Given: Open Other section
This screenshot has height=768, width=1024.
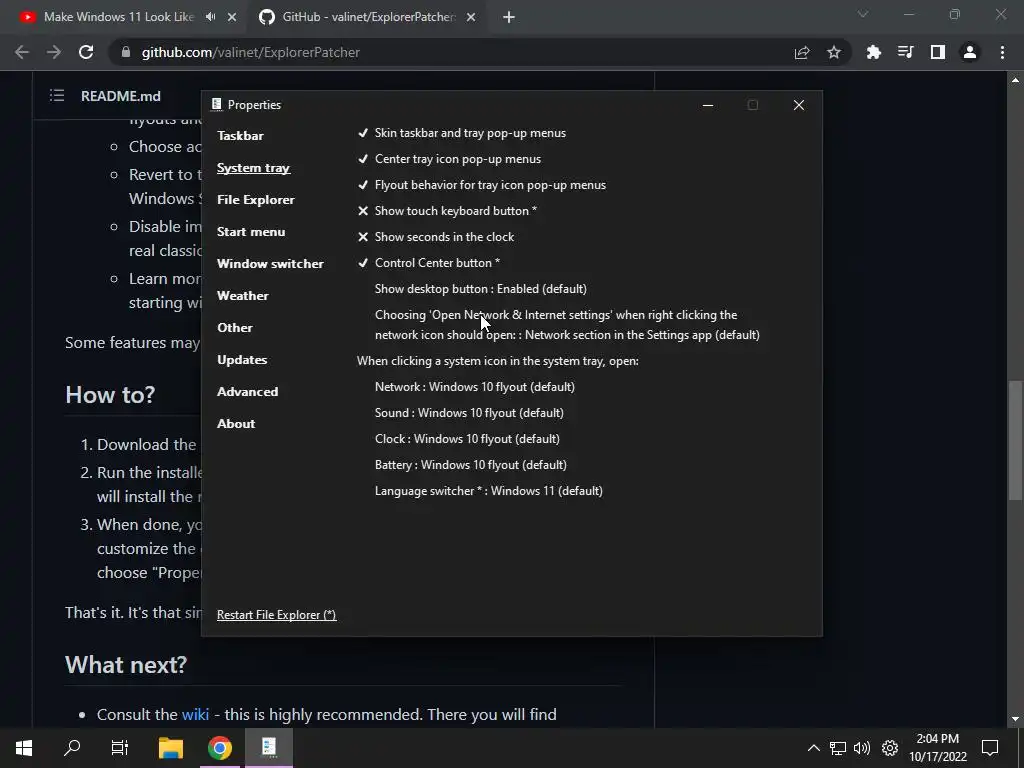Looking at the screenshot, I should pyautogui.click(x=234, y=328).
